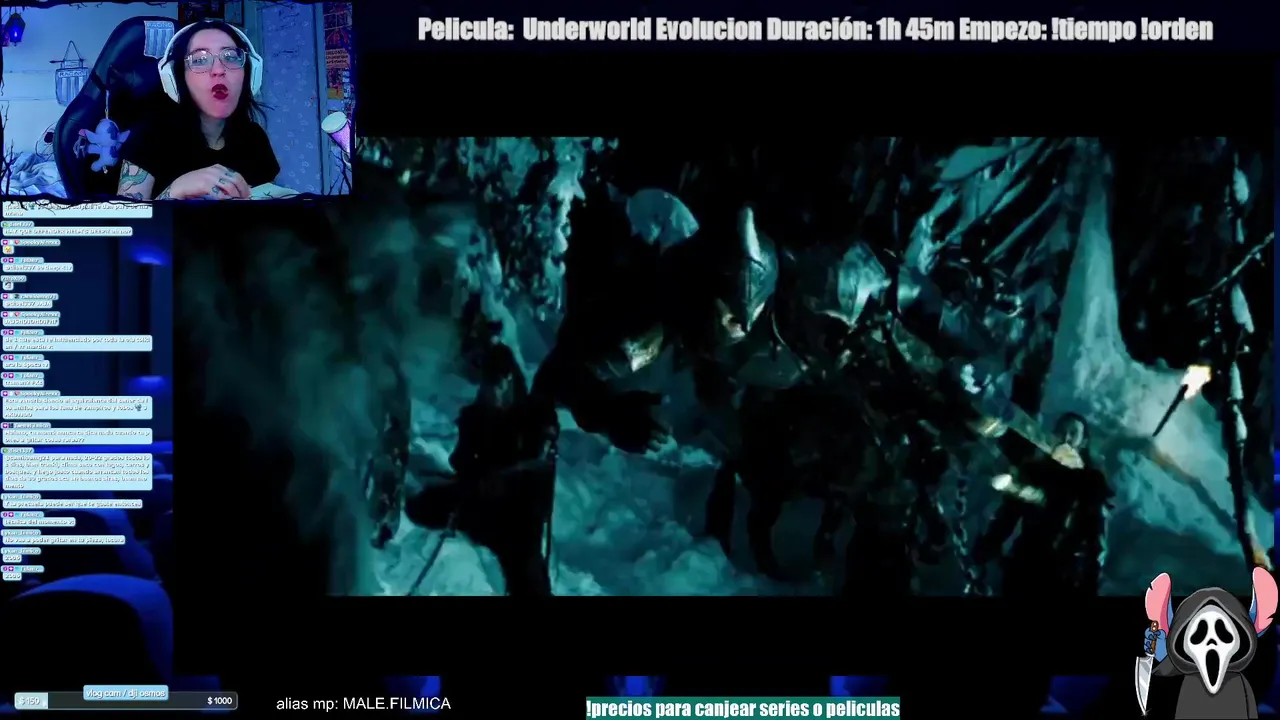Screen dimensions: 1280x720
Task: Click the '$ 150' current amount
Action: (30, 701)
